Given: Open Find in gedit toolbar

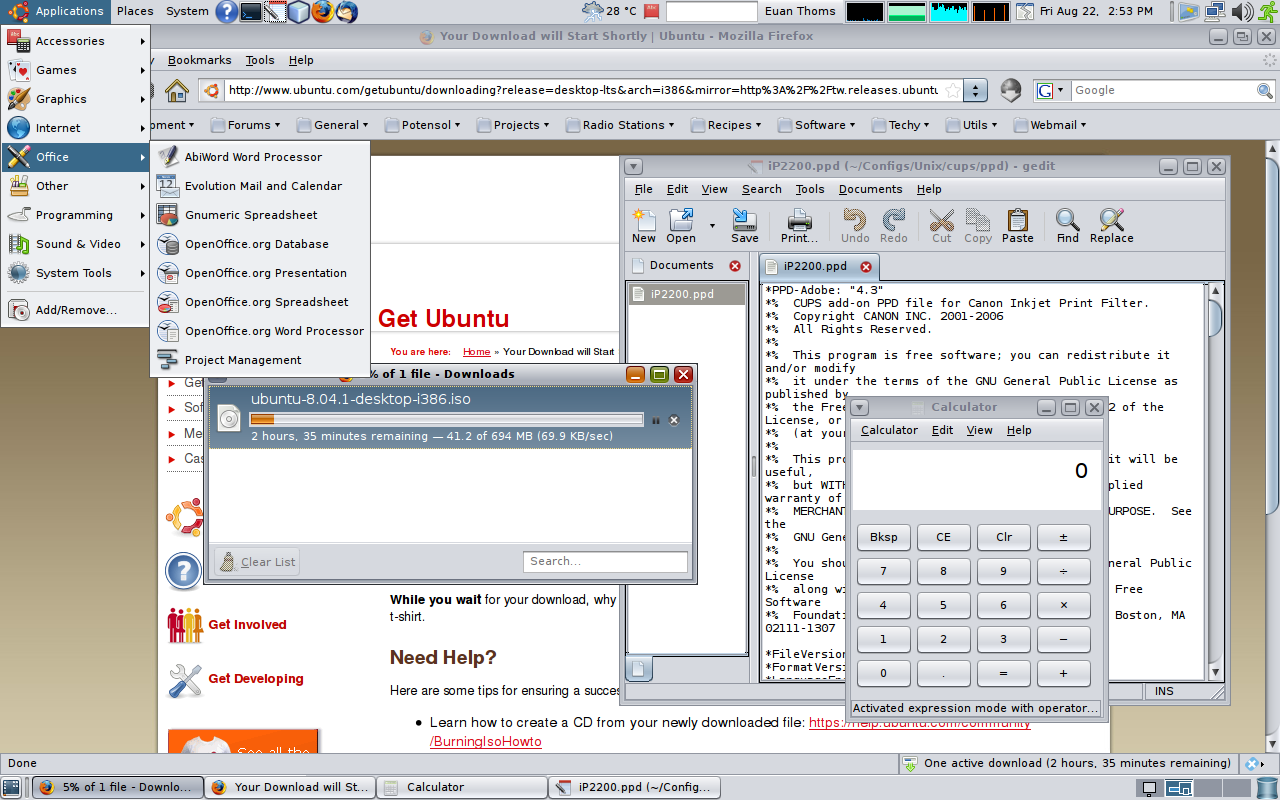Looking at the screenshot, I should 1068,225.
